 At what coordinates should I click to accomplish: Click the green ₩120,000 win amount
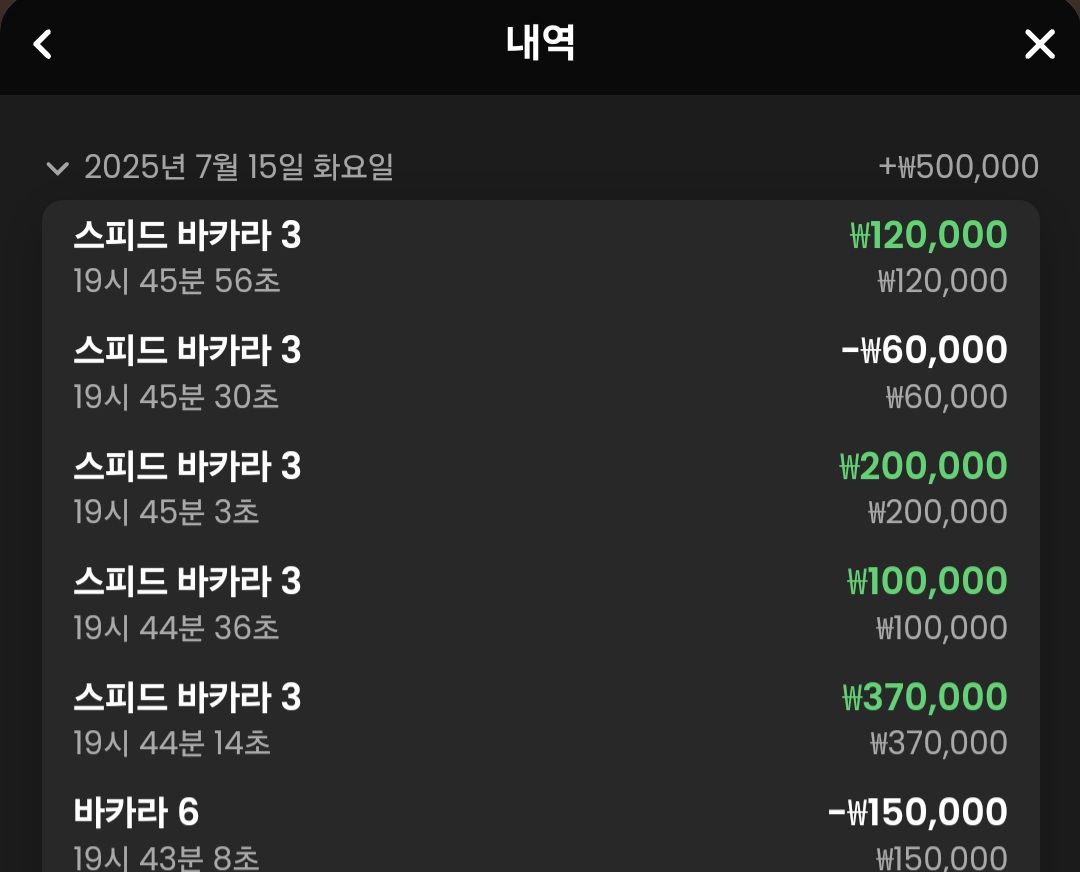pyautogui.click(x=928, y=235)
